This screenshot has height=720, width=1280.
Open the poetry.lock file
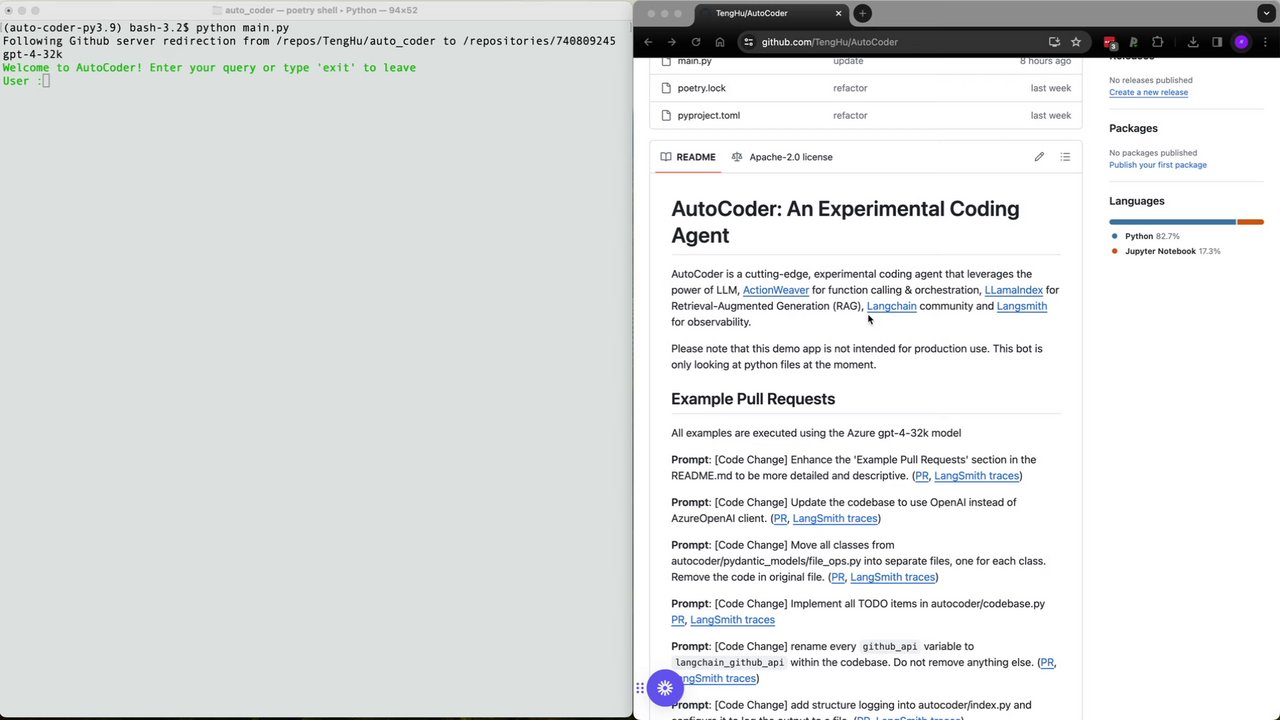click(x=701, y=88)
